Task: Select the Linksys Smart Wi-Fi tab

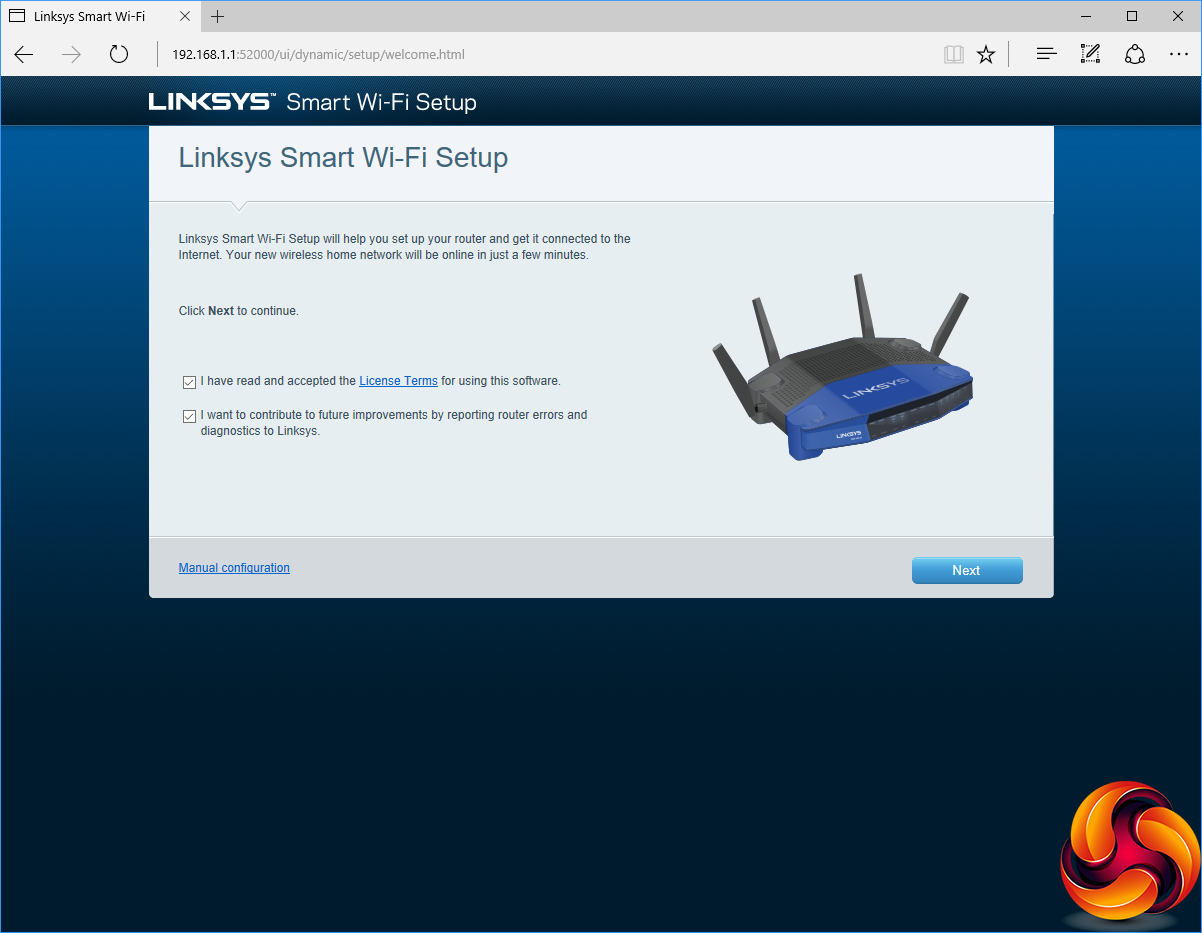Action: 99,16
